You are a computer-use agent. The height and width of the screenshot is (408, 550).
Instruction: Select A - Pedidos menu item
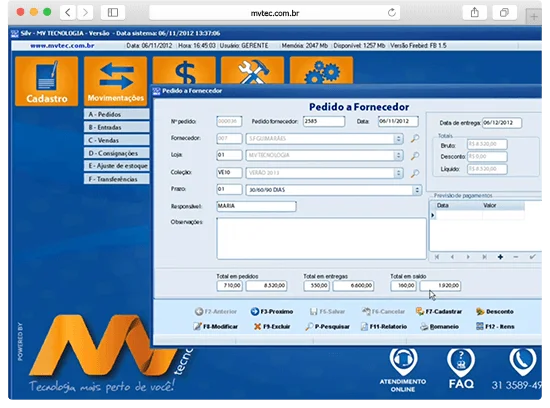click(x=116, y=114)
